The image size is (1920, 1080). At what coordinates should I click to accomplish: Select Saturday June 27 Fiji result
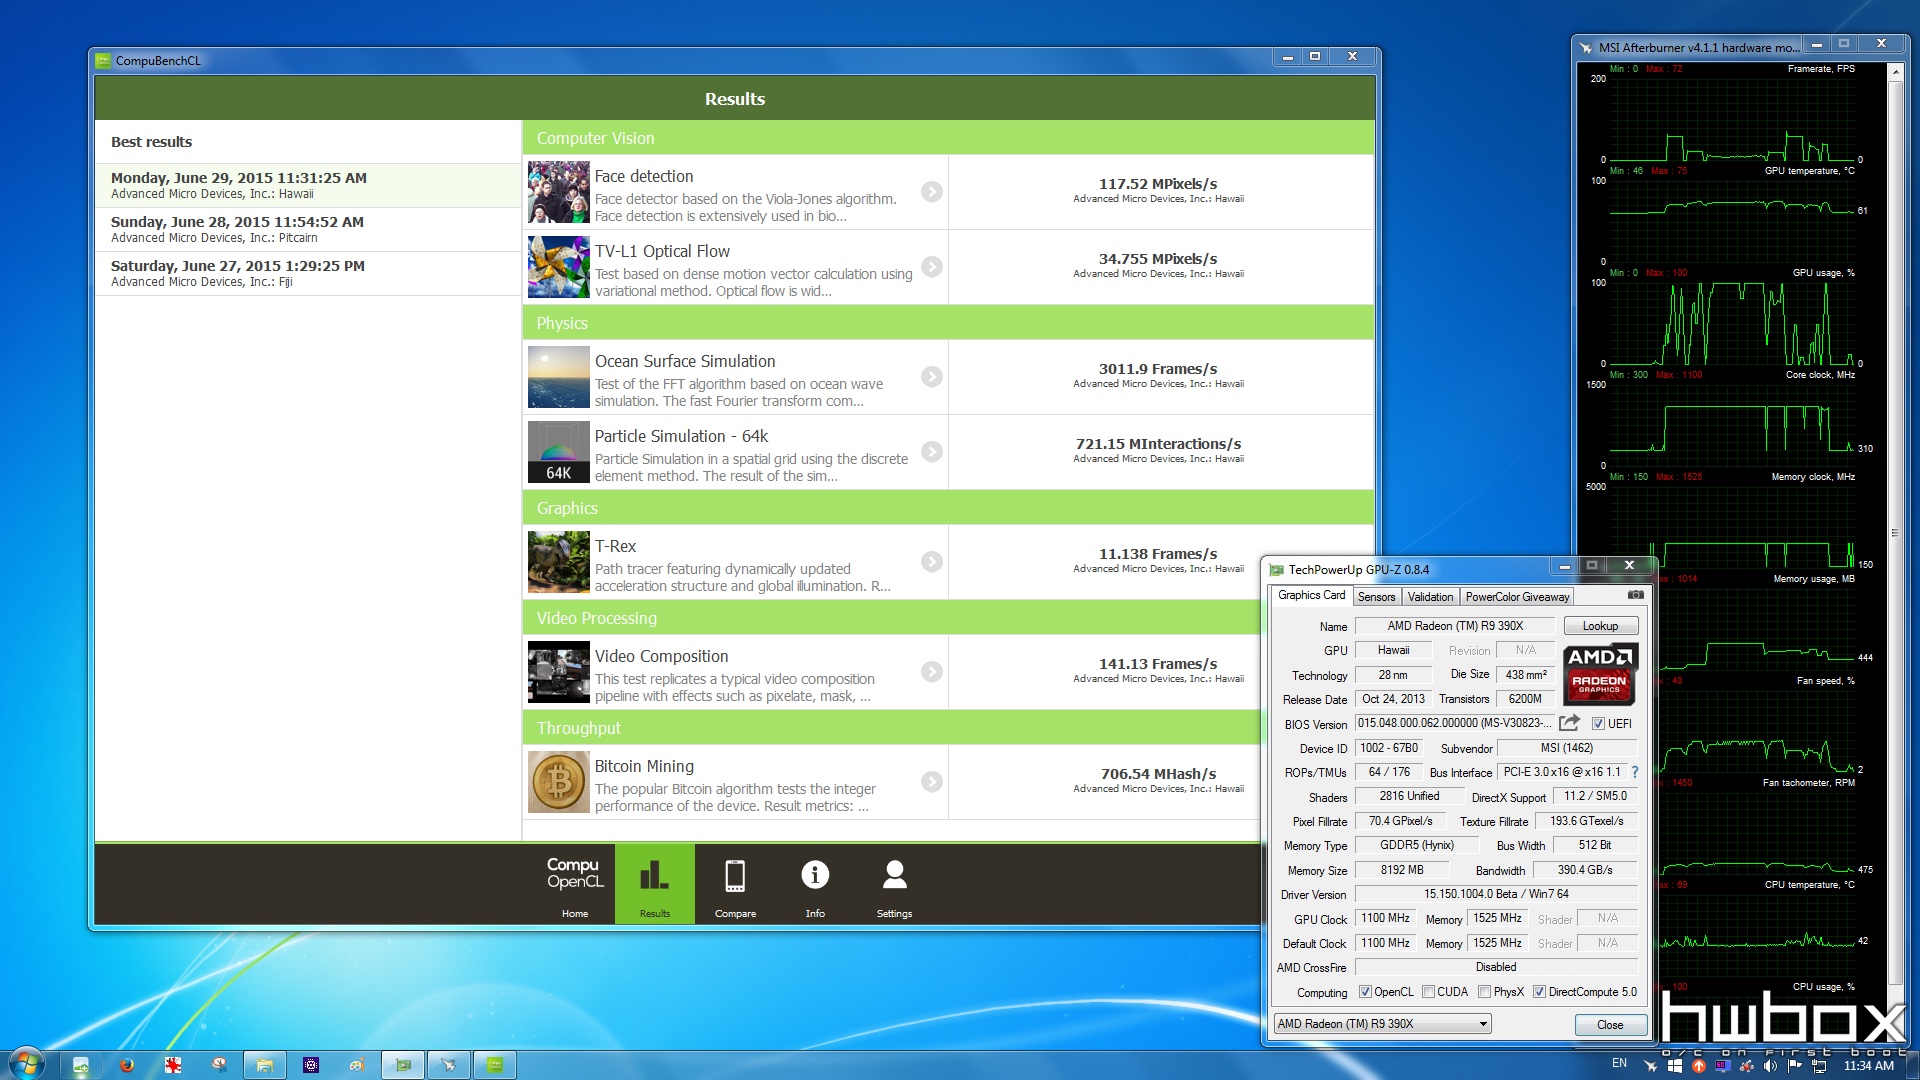(308, 274)
